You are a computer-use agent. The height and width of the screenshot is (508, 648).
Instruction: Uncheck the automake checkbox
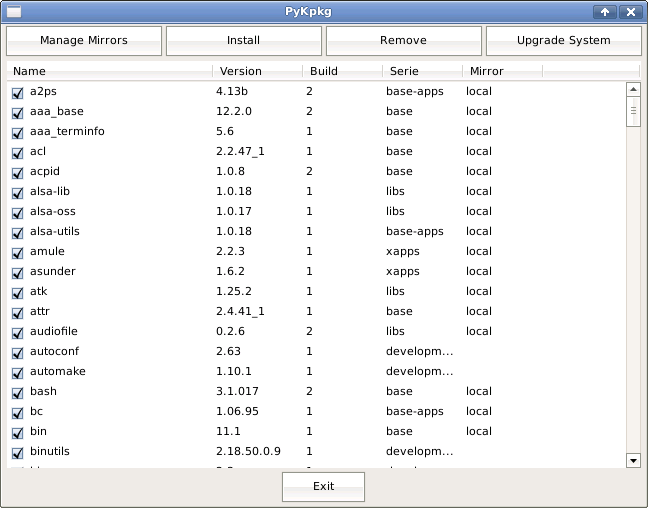(17, 372)
